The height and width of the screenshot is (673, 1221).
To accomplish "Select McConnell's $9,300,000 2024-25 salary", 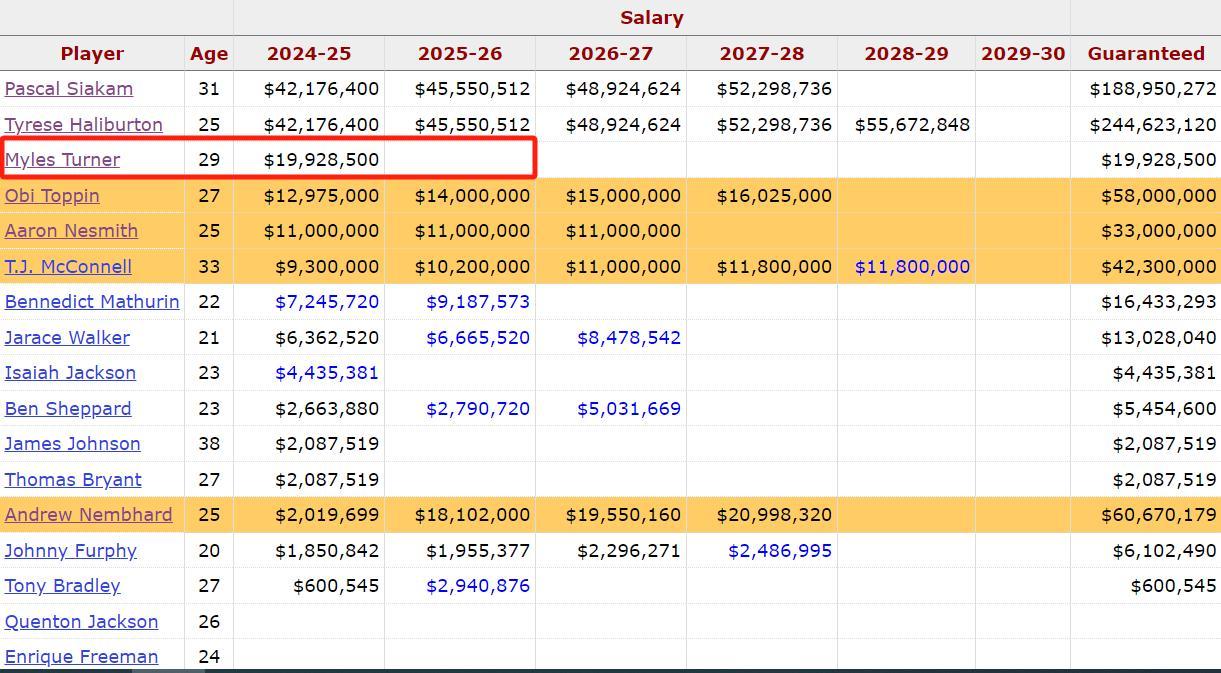I will coord(327,267).
